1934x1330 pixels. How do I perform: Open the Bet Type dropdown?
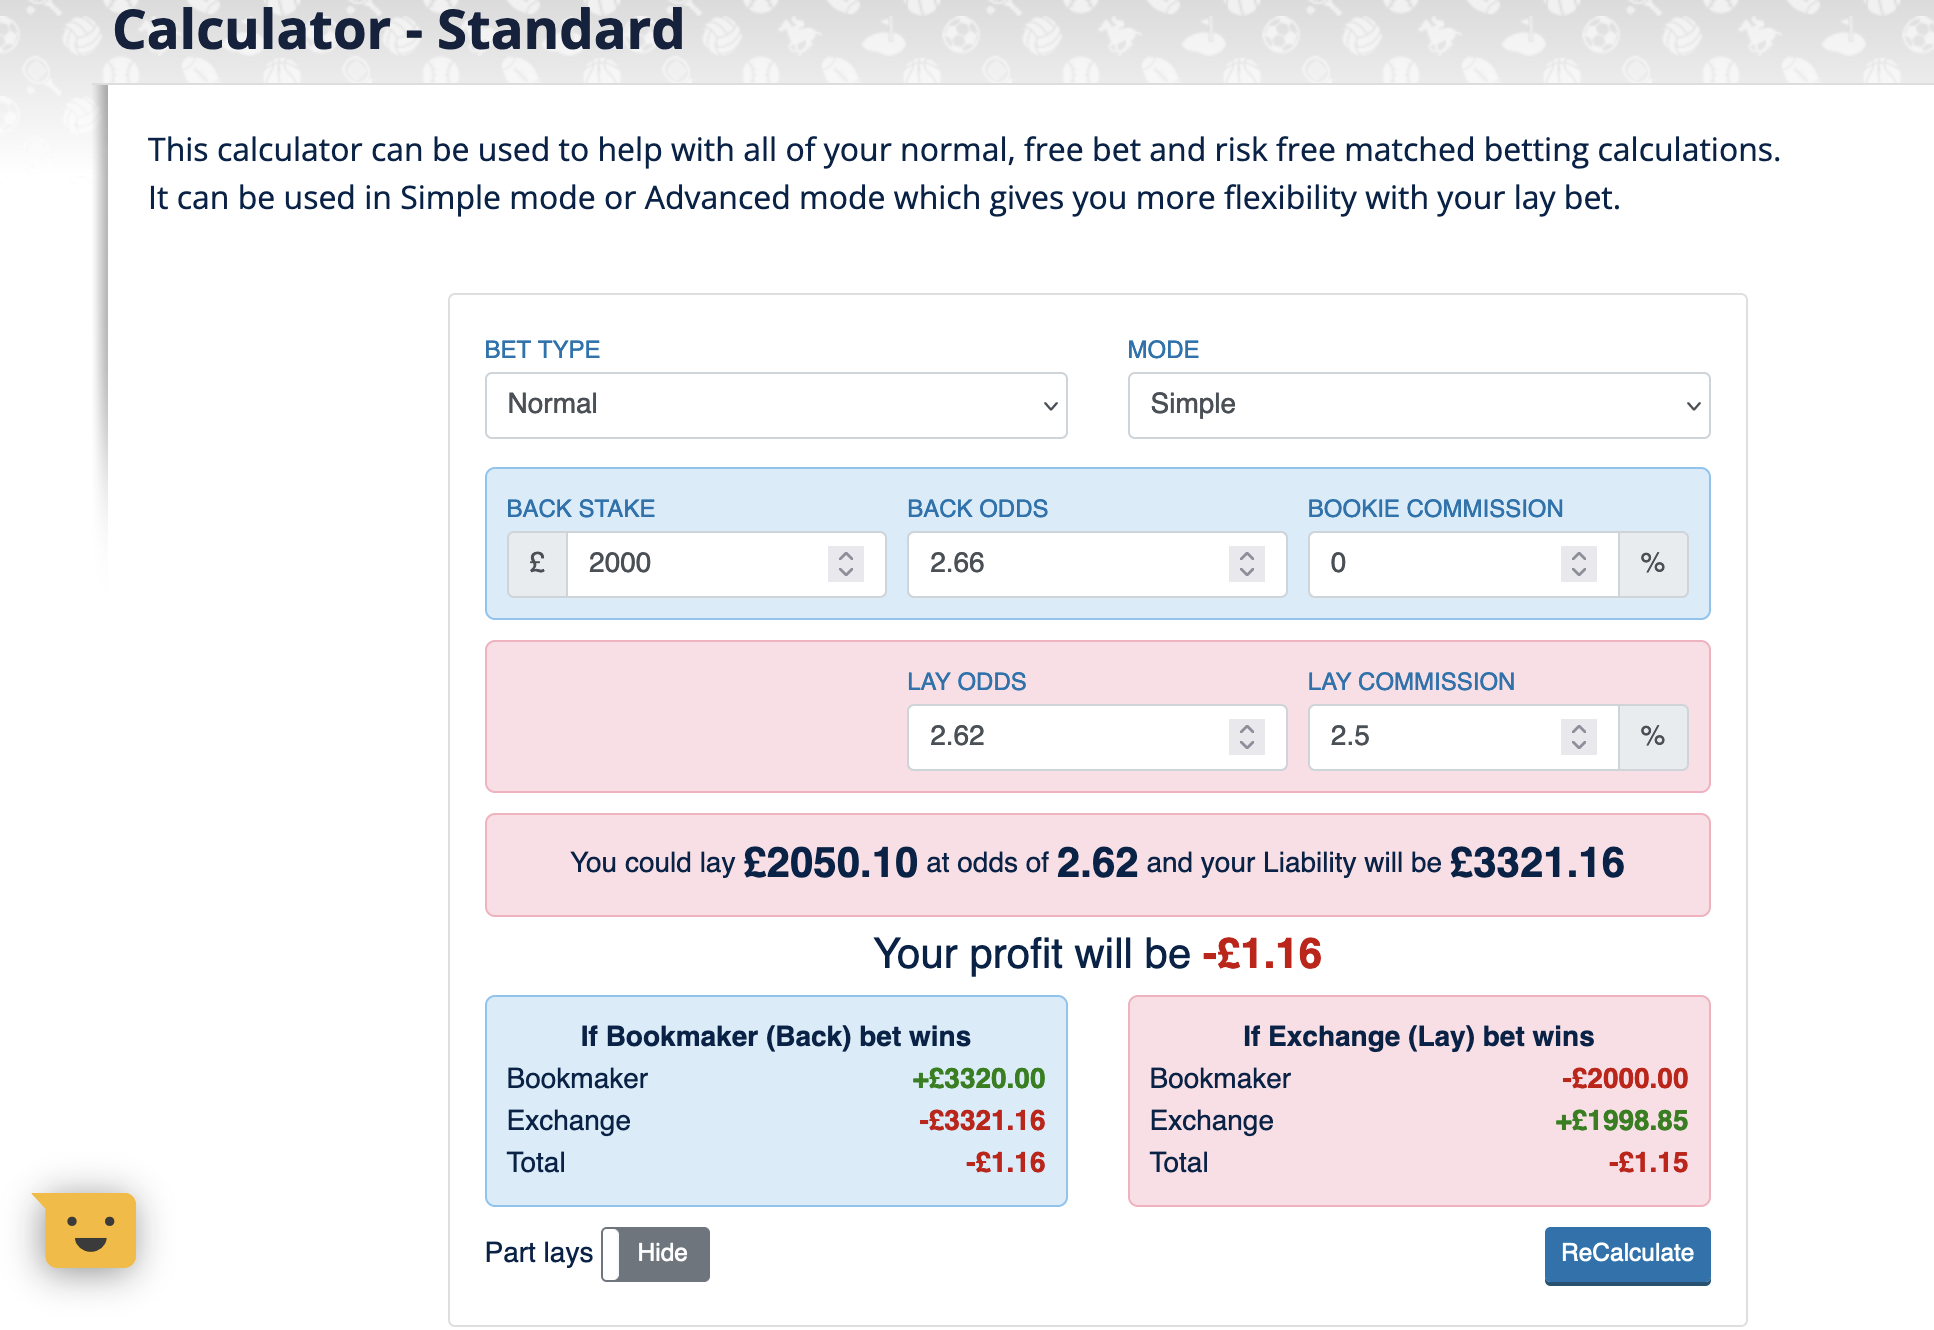[x=776, y=405]
